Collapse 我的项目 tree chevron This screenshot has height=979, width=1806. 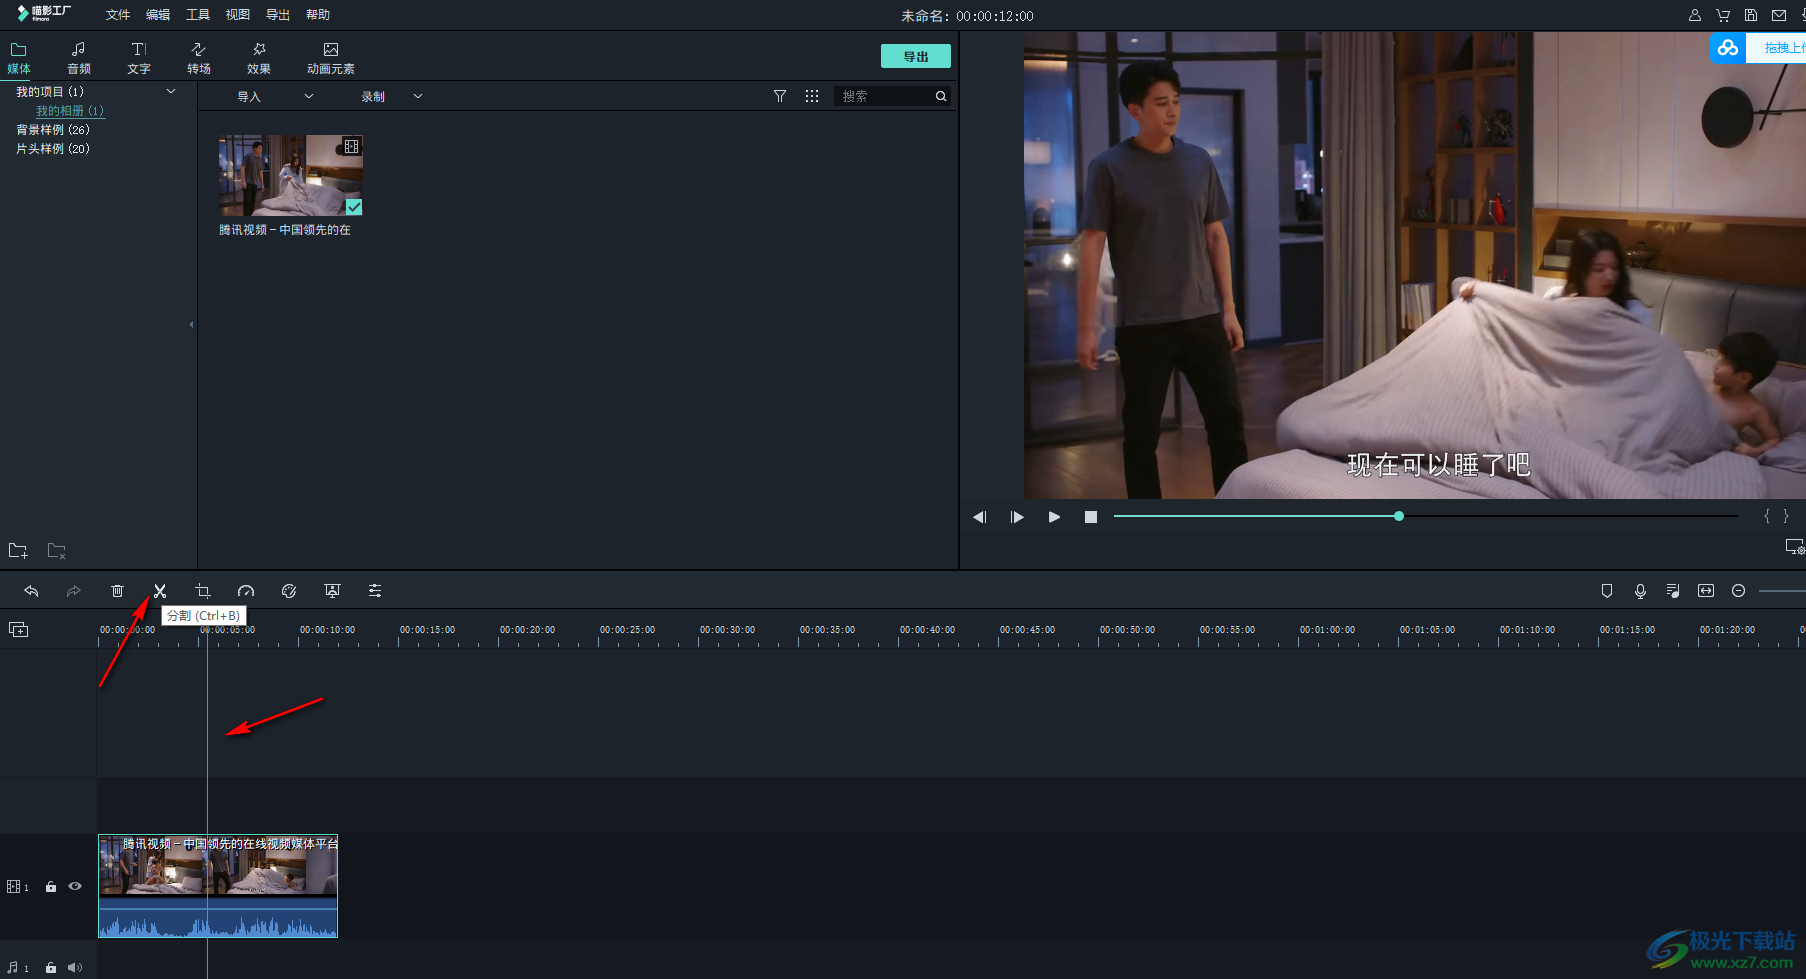171,91
